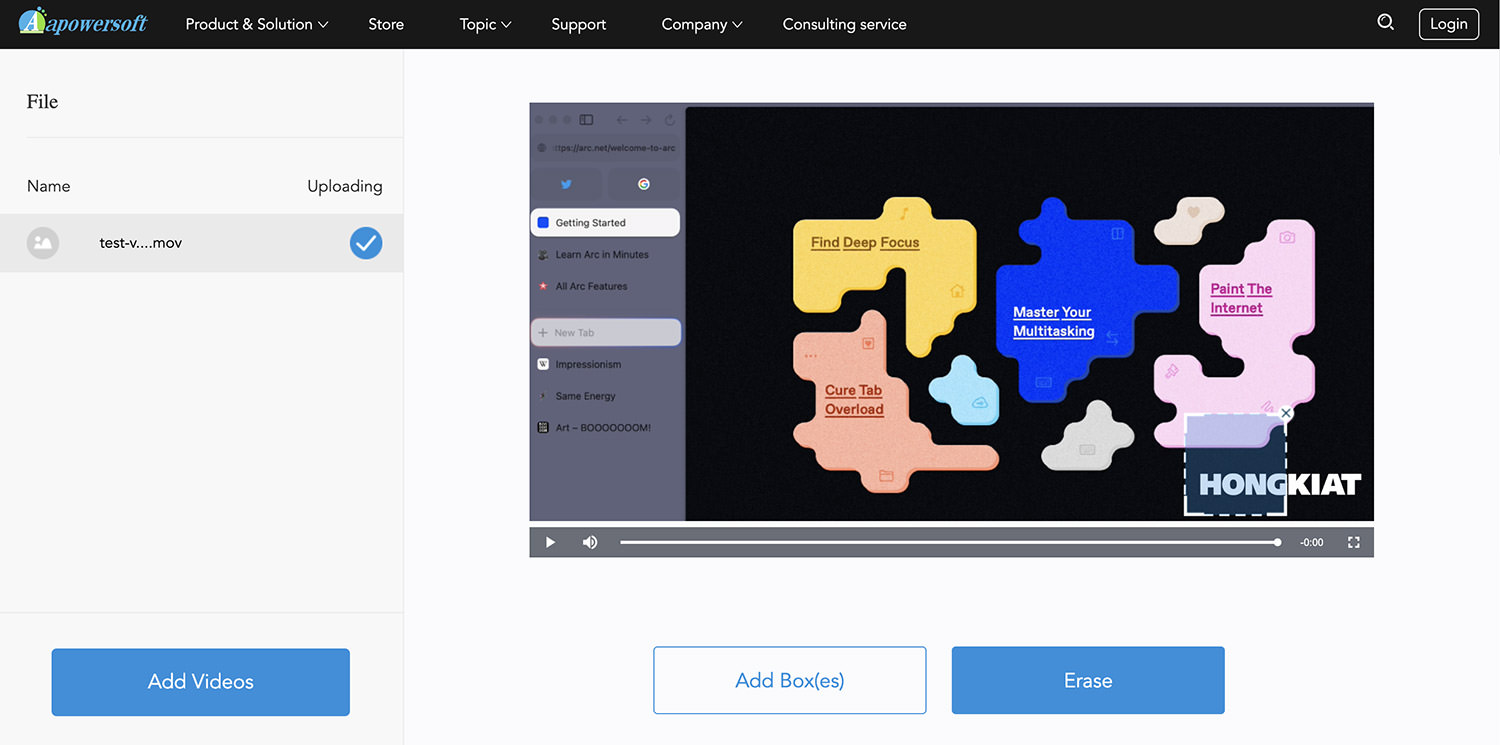Open Consulting service page

[845, 24]
